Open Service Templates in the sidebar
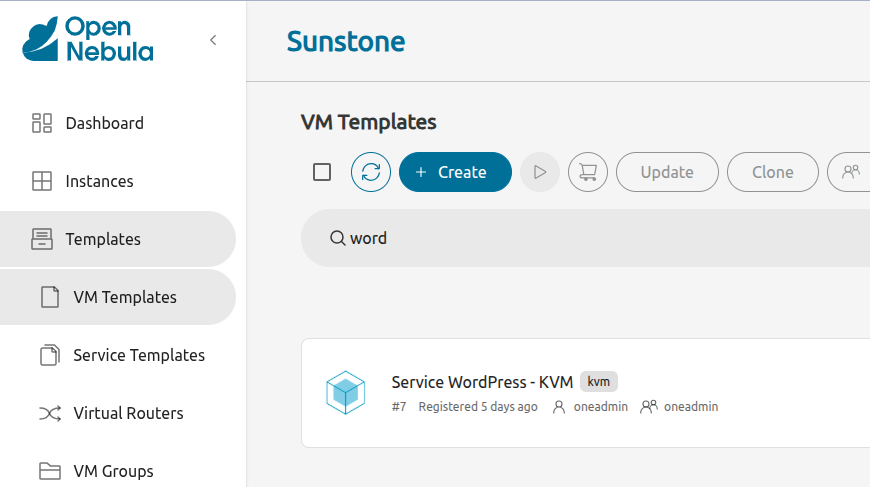 point(138,355)
